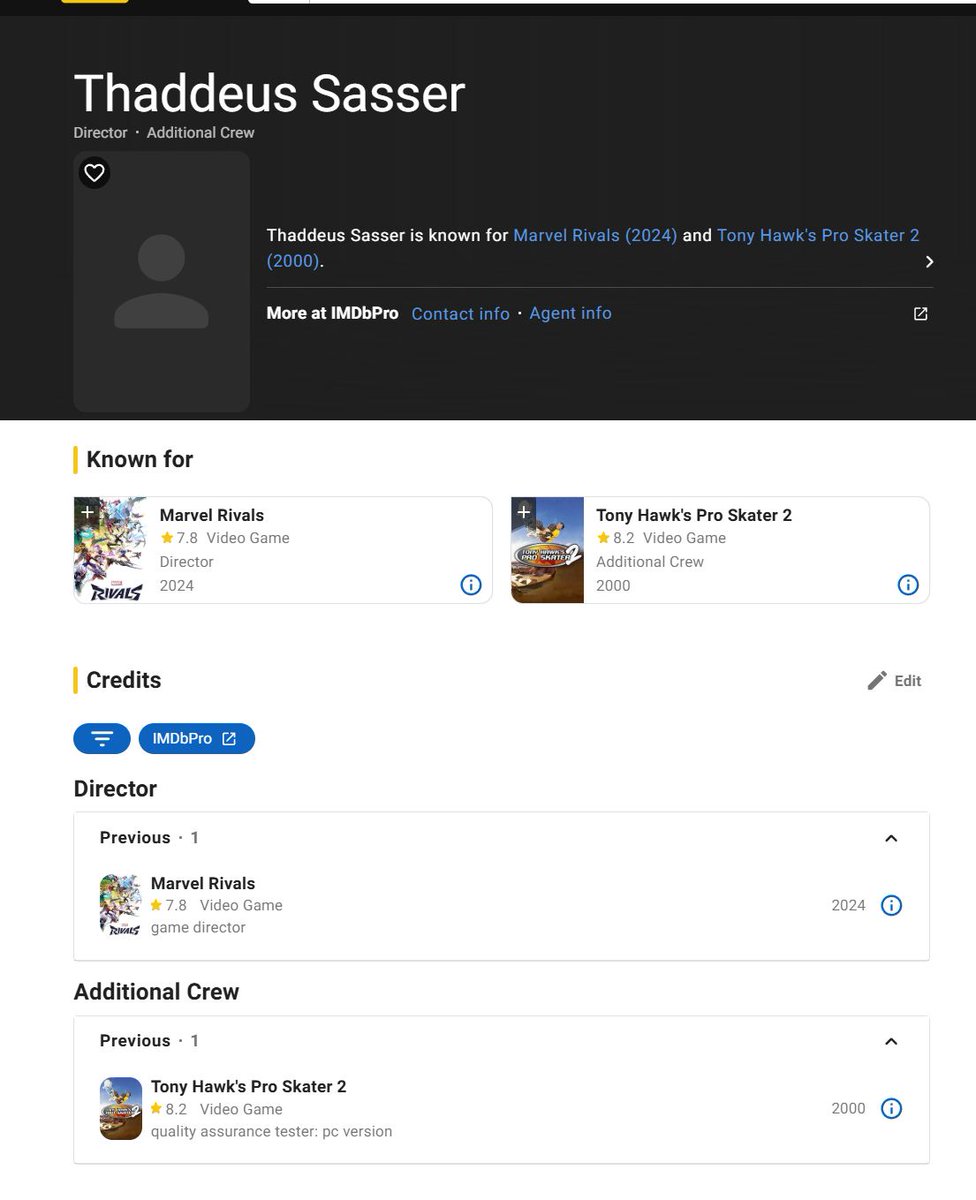Show info icon for Tony Hawk's crew credit
The width and height of the screenshot is (976, 1200).
pyautogui.click(x=891, y=1108)
